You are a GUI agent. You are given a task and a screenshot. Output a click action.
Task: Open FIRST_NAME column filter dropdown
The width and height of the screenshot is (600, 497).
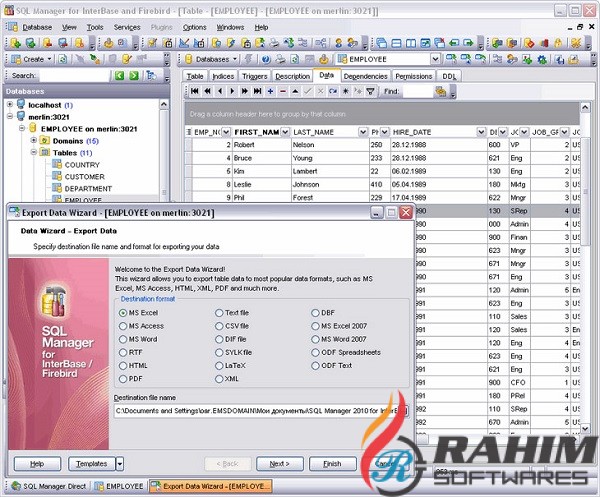(x=285, y=132)
